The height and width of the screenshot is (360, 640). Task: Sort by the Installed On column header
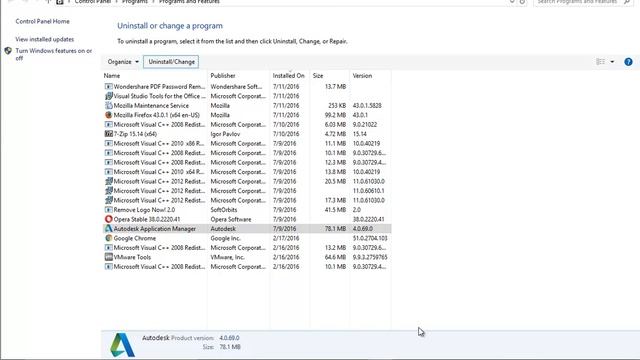tap(289, 76)
